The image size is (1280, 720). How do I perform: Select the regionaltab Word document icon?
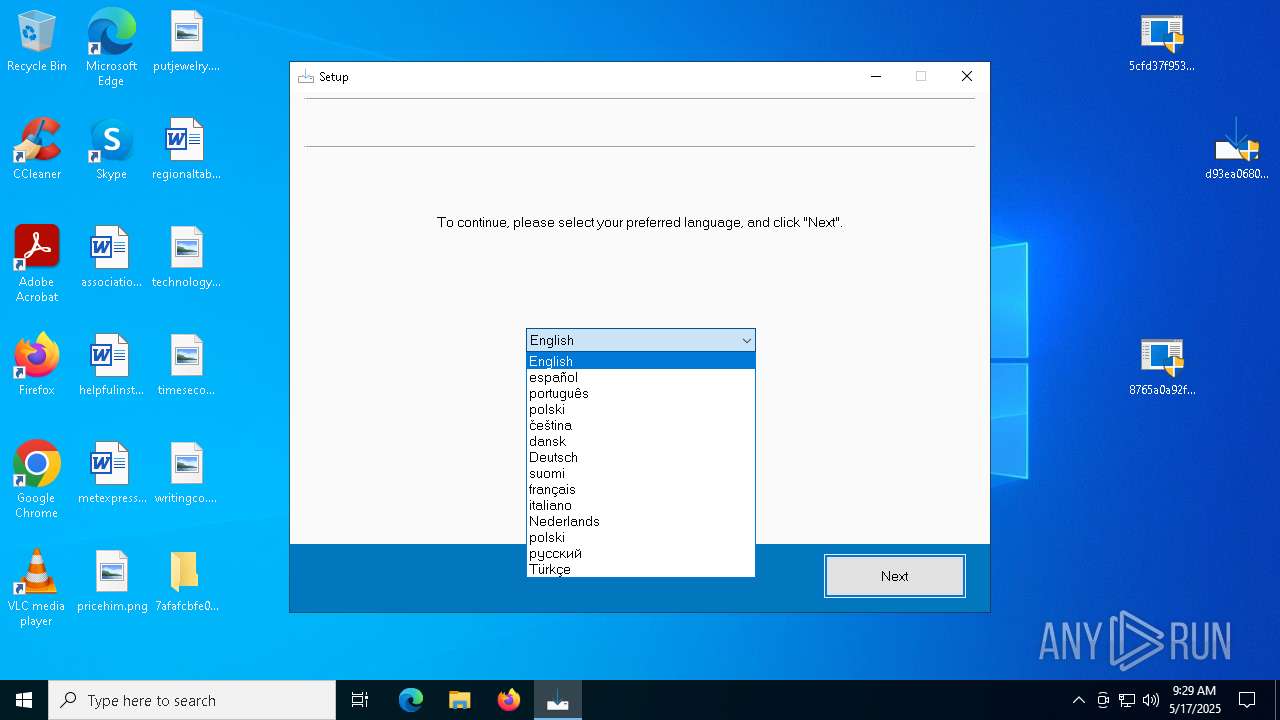pyautogui.click(x=186, y=150)
